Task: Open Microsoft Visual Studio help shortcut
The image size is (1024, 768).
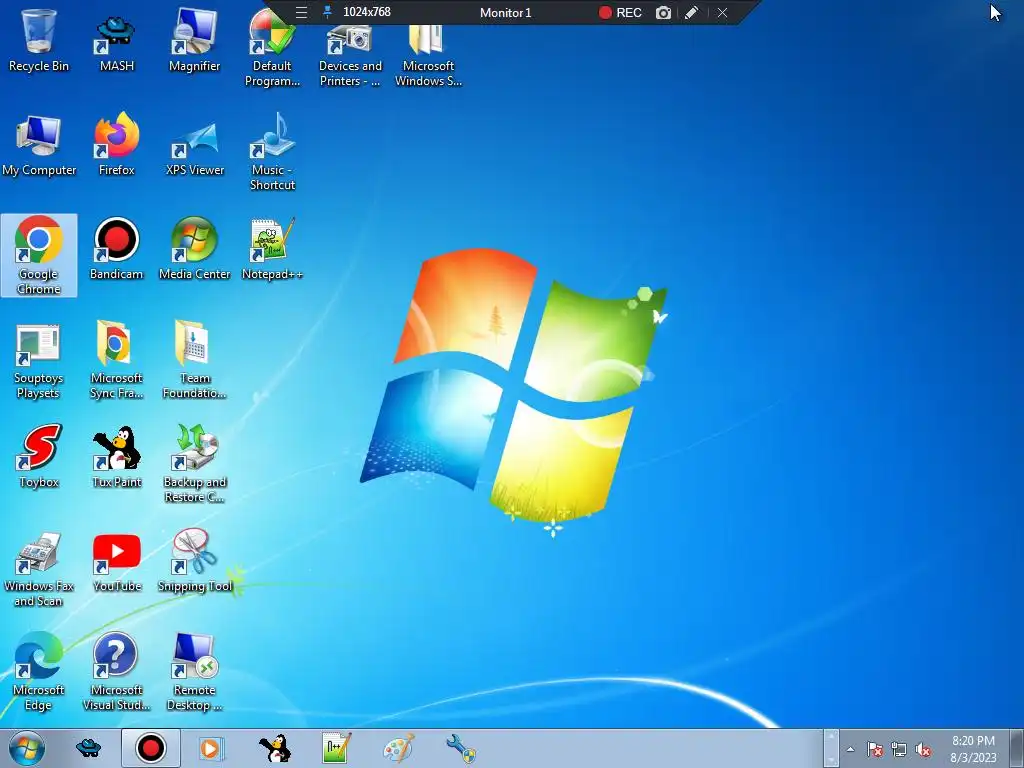Action: click(116, 671)
